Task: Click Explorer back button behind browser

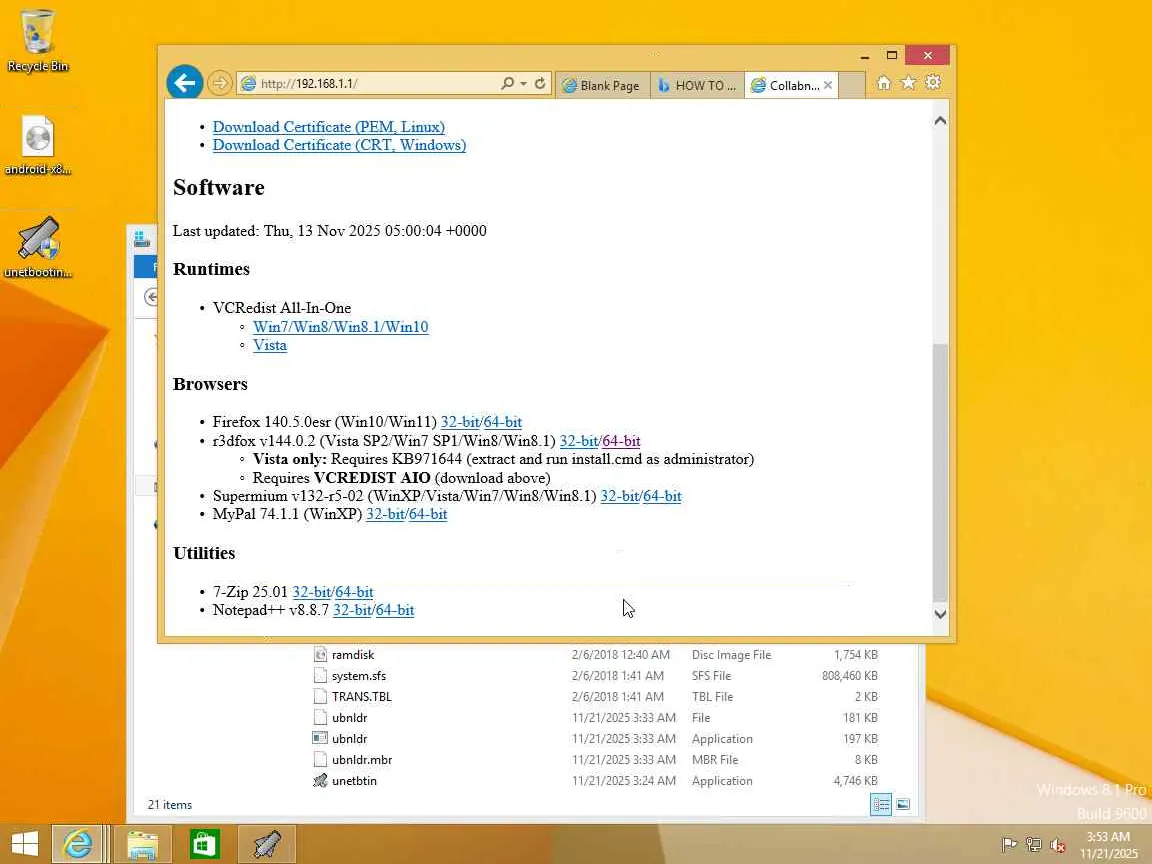Action: [150, 297]
